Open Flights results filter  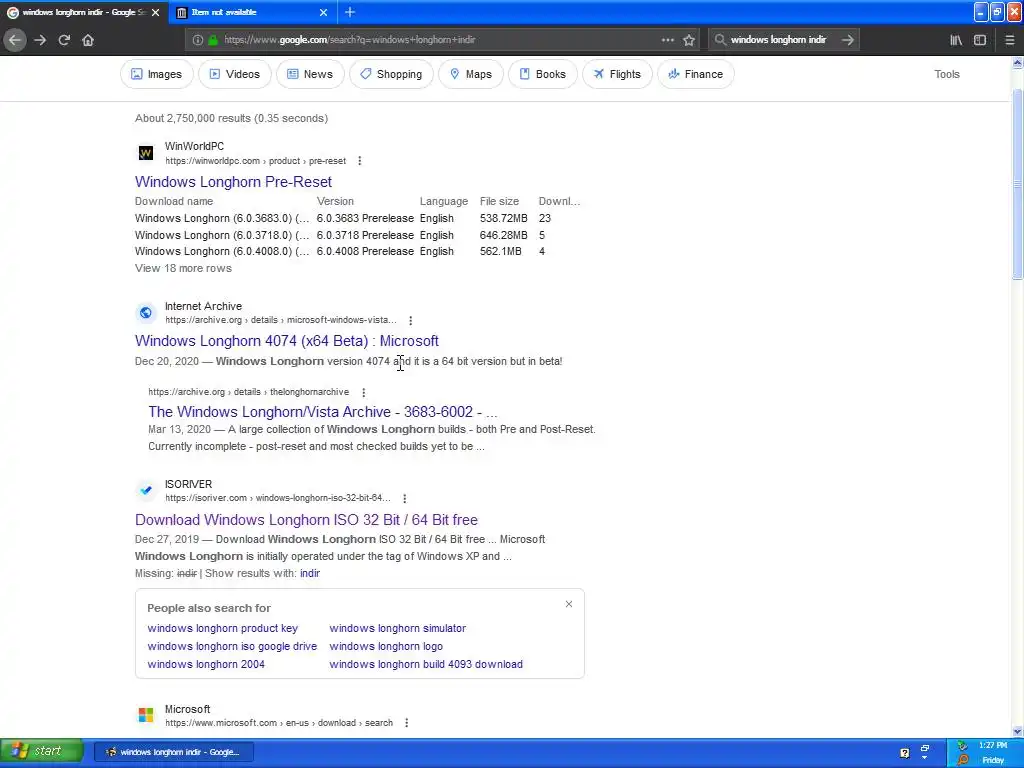coord(617,74)
